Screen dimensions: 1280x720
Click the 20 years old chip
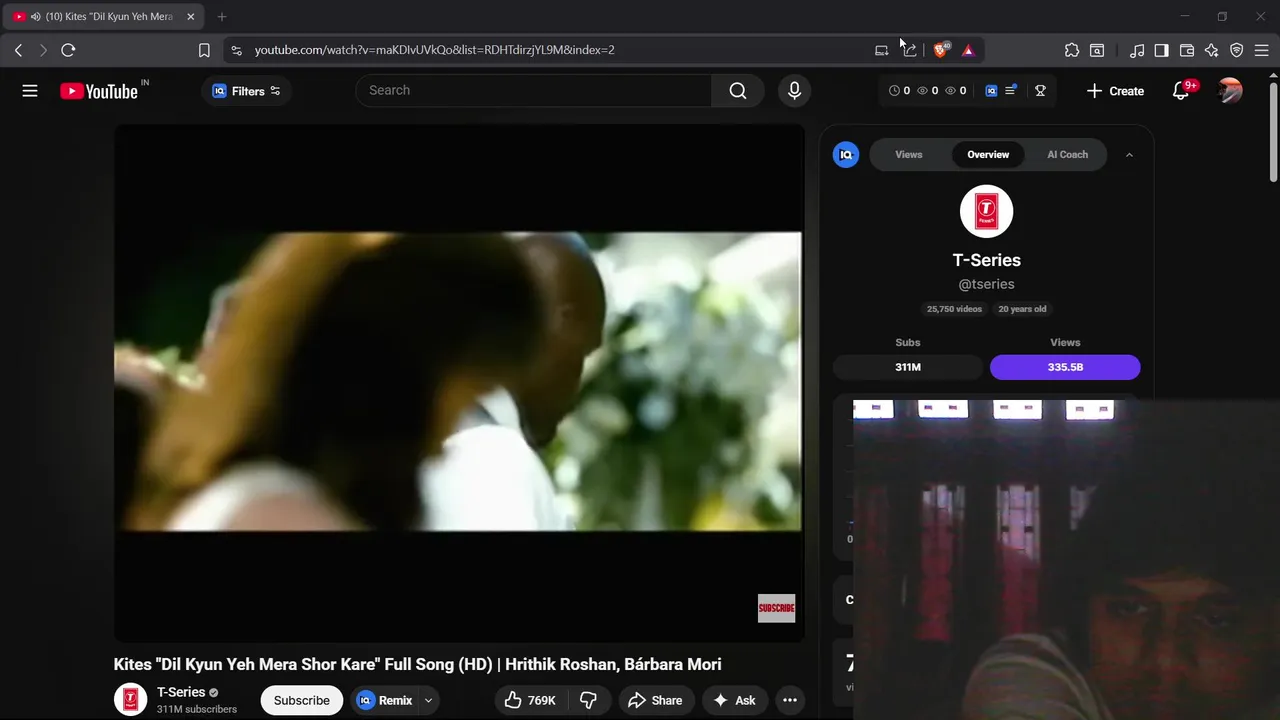tap(1022, 309)
